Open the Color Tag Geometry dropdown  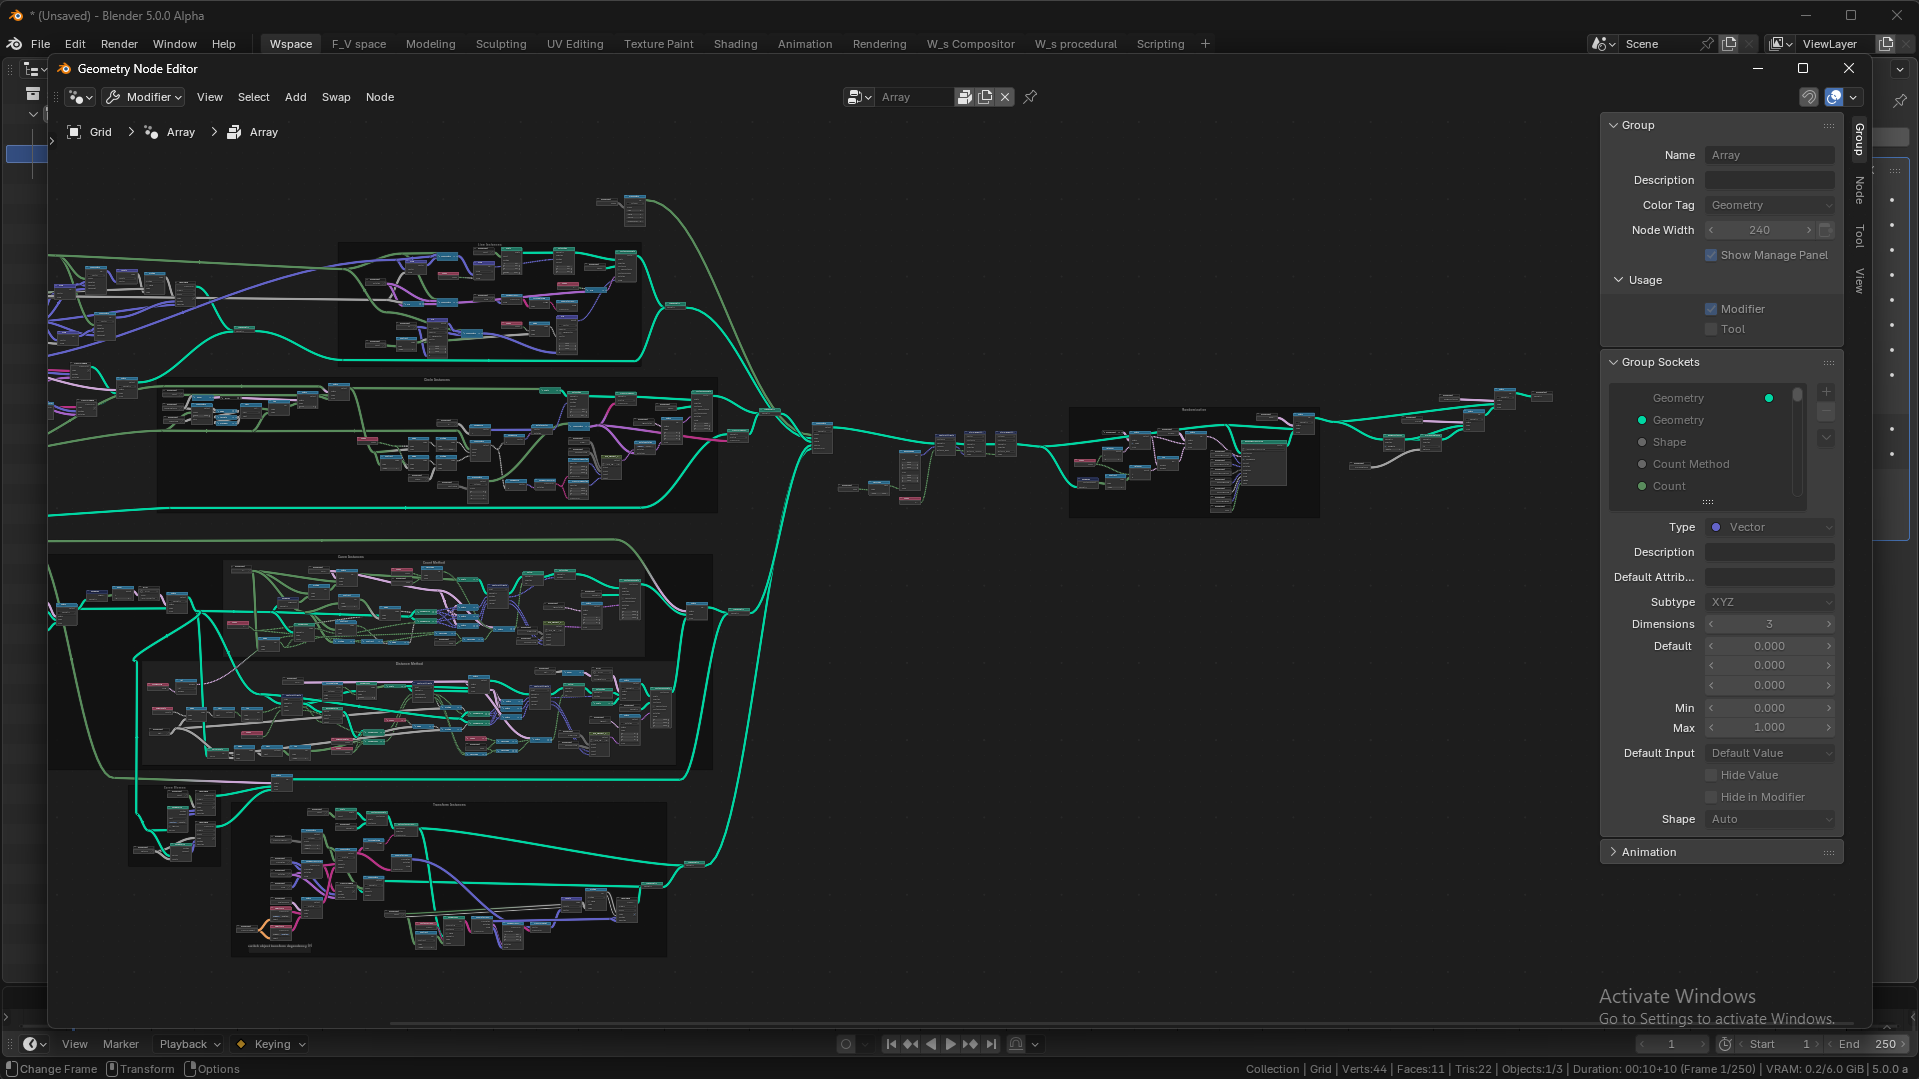click(1770, 205)
